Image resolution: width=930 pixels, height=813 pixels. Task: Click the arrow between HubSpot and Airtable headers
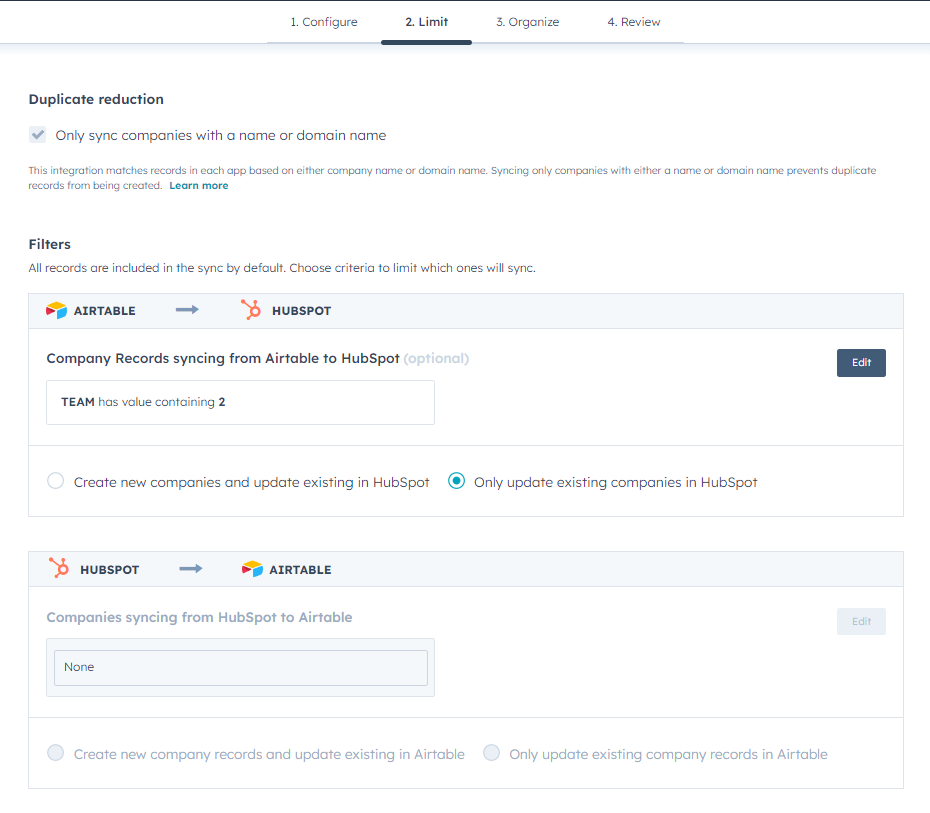189,568
